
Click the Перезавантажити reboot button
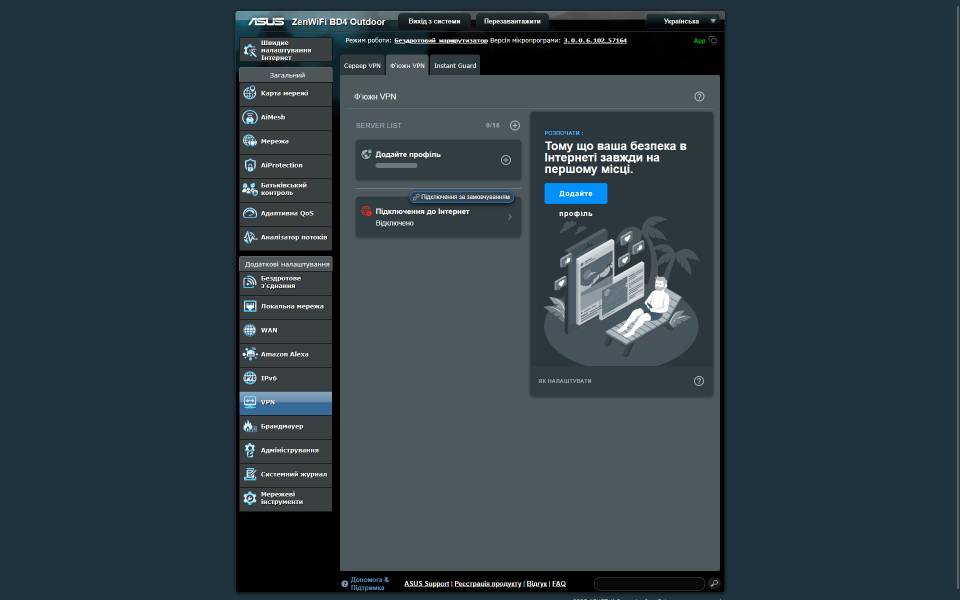[512, 21]
